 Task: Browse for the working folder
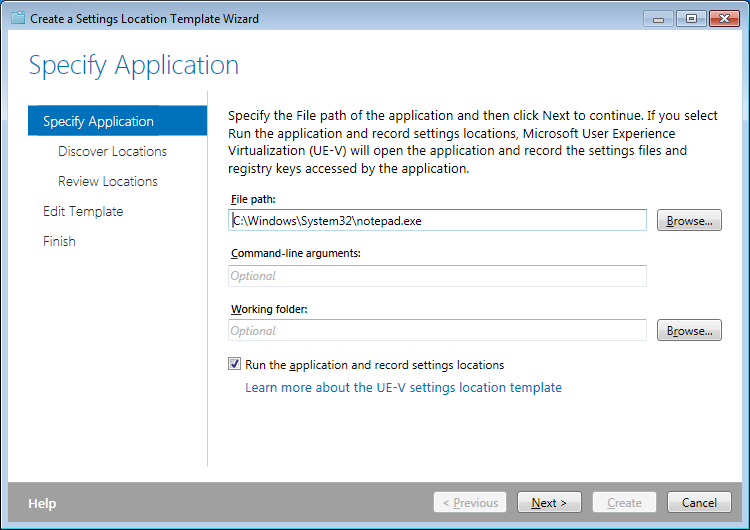(689, 331)
